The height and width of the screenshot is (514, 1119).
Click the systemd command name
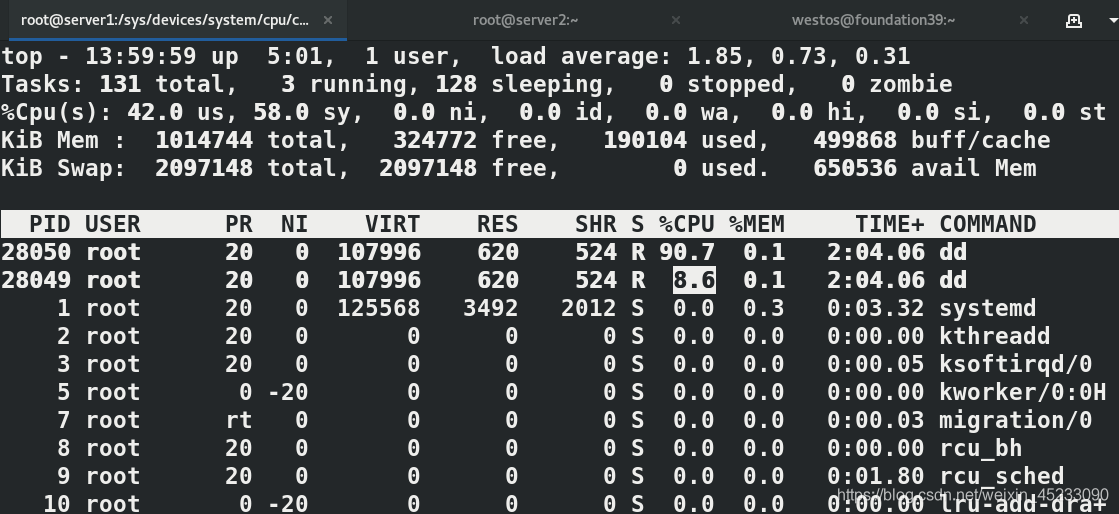[988, 308]
